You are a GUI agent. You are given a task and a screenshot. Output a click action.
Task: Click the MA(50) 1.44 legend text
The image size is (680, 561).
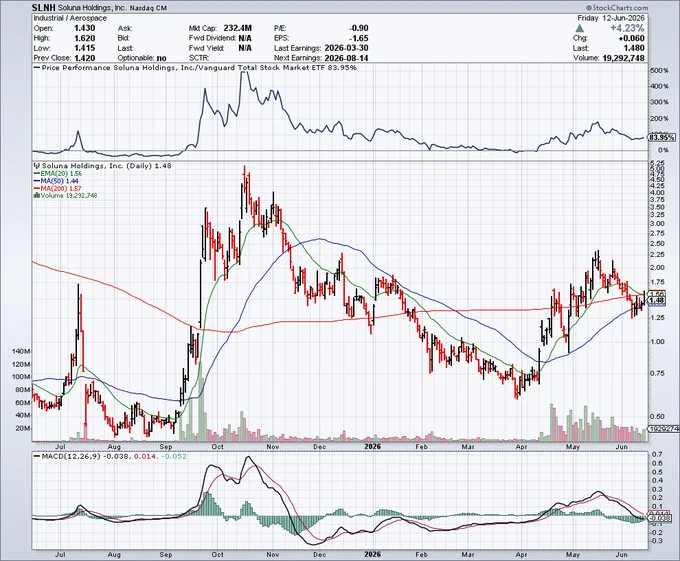tap(59, 181)
